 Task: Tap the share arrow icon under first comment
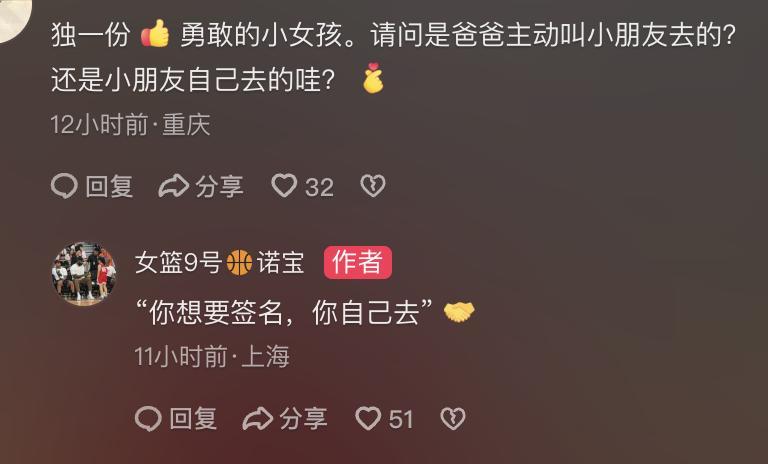174,186
